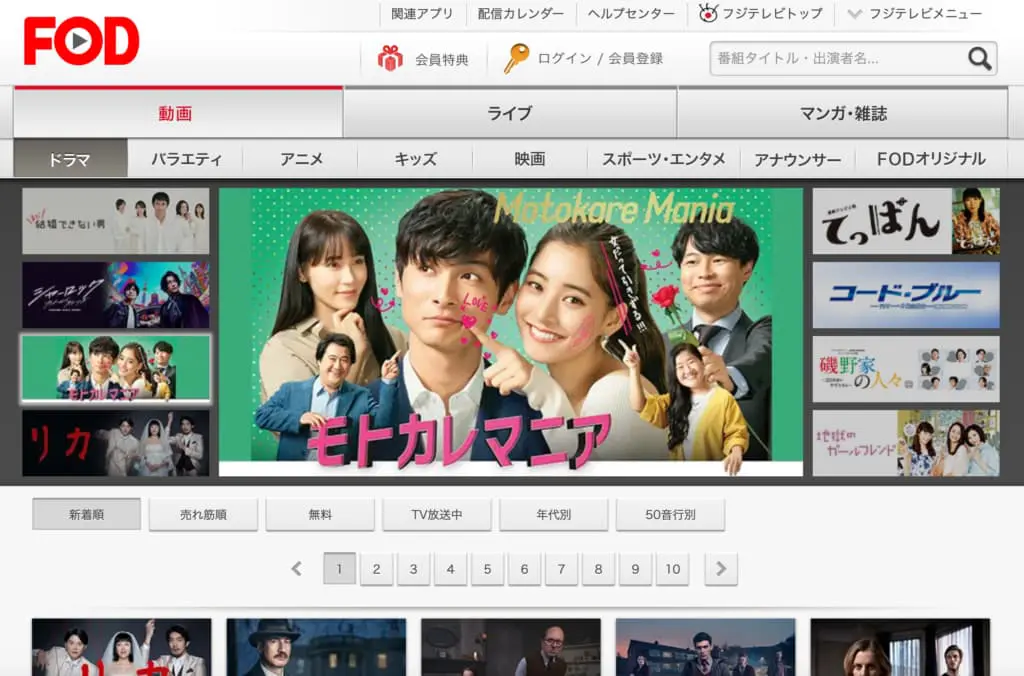
Task: Open 会員特典 page
Action: pyautogui.click(x=442, y=59)
